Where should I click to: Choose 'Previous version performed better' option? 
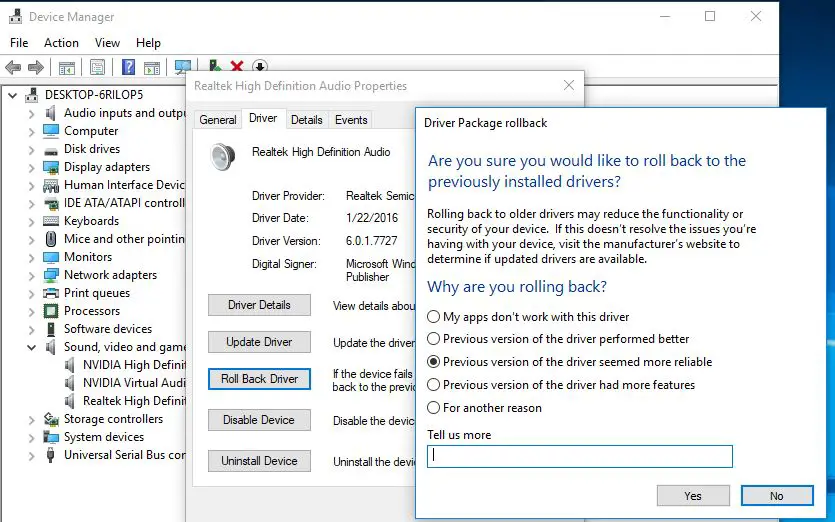click(x=433, y=339)
